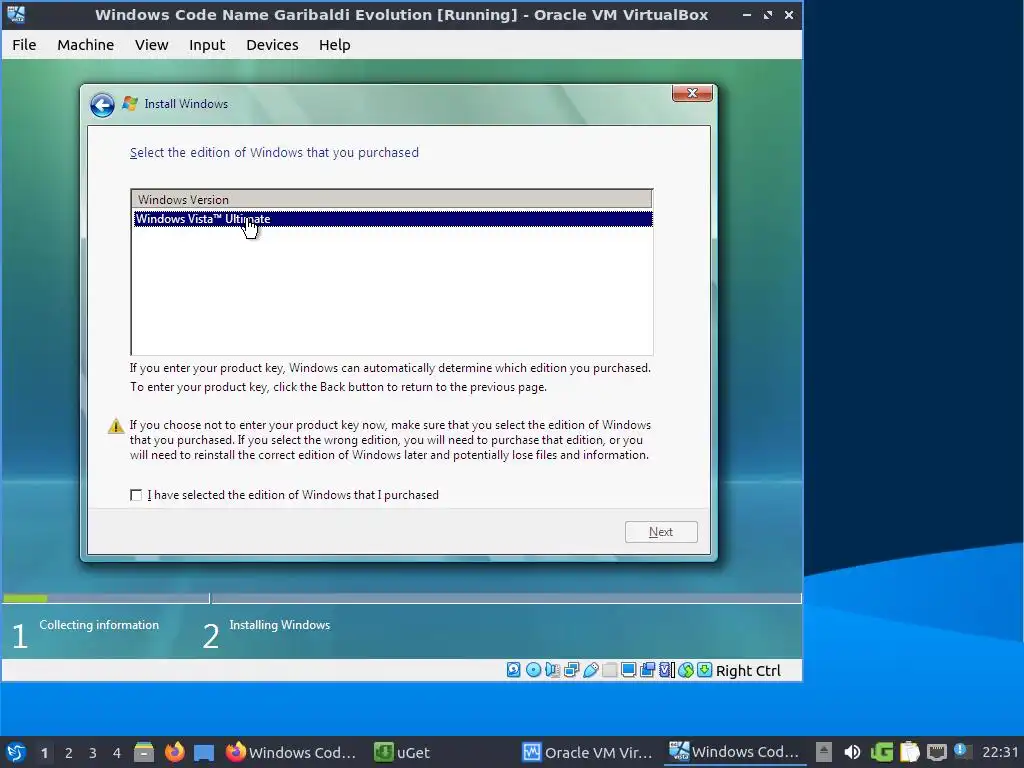Open the clipboard manager tray icon

[909, 752]
